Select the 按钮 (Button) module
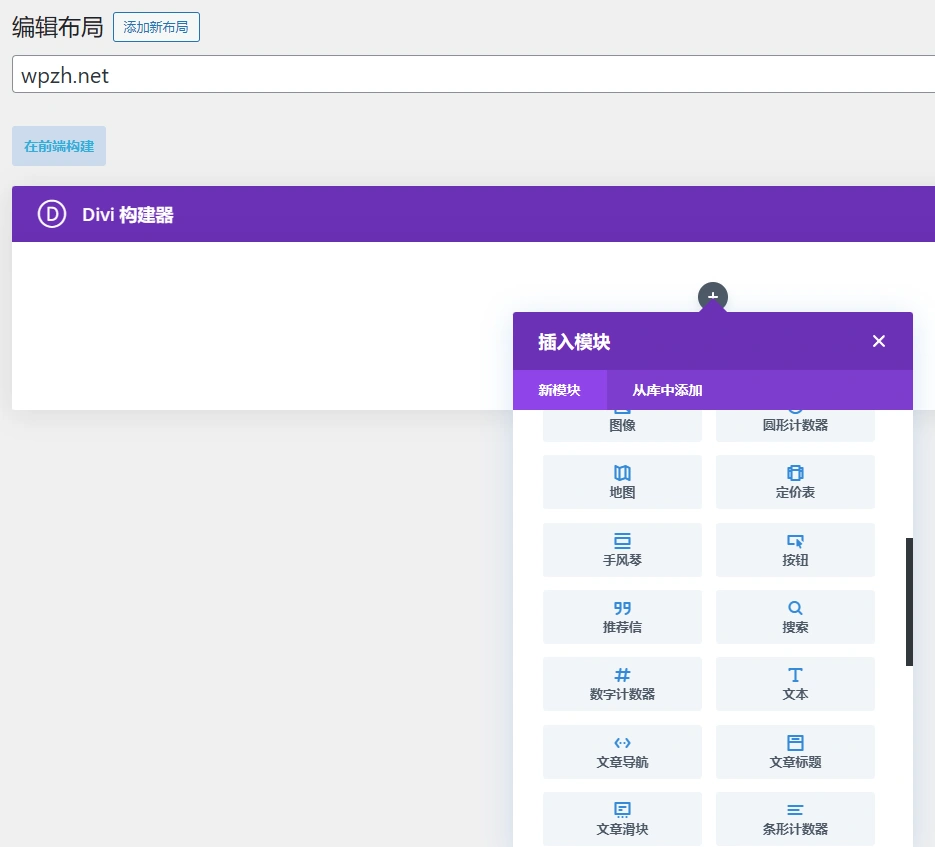The width and height of the screenshot is (935, 847). tap(794, 550)
